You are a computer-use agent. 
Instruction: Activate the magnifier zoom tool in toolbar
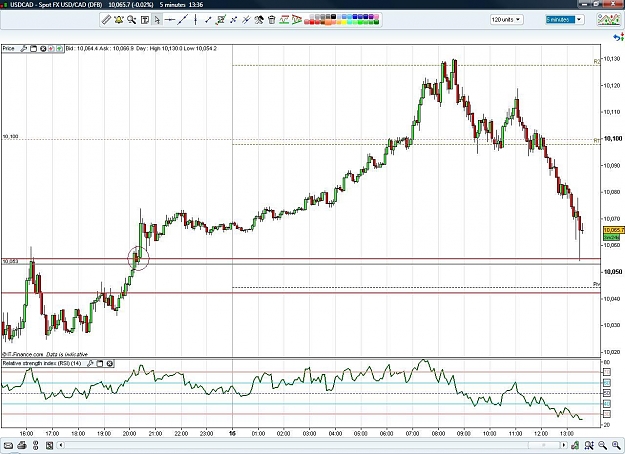(132, 20)
